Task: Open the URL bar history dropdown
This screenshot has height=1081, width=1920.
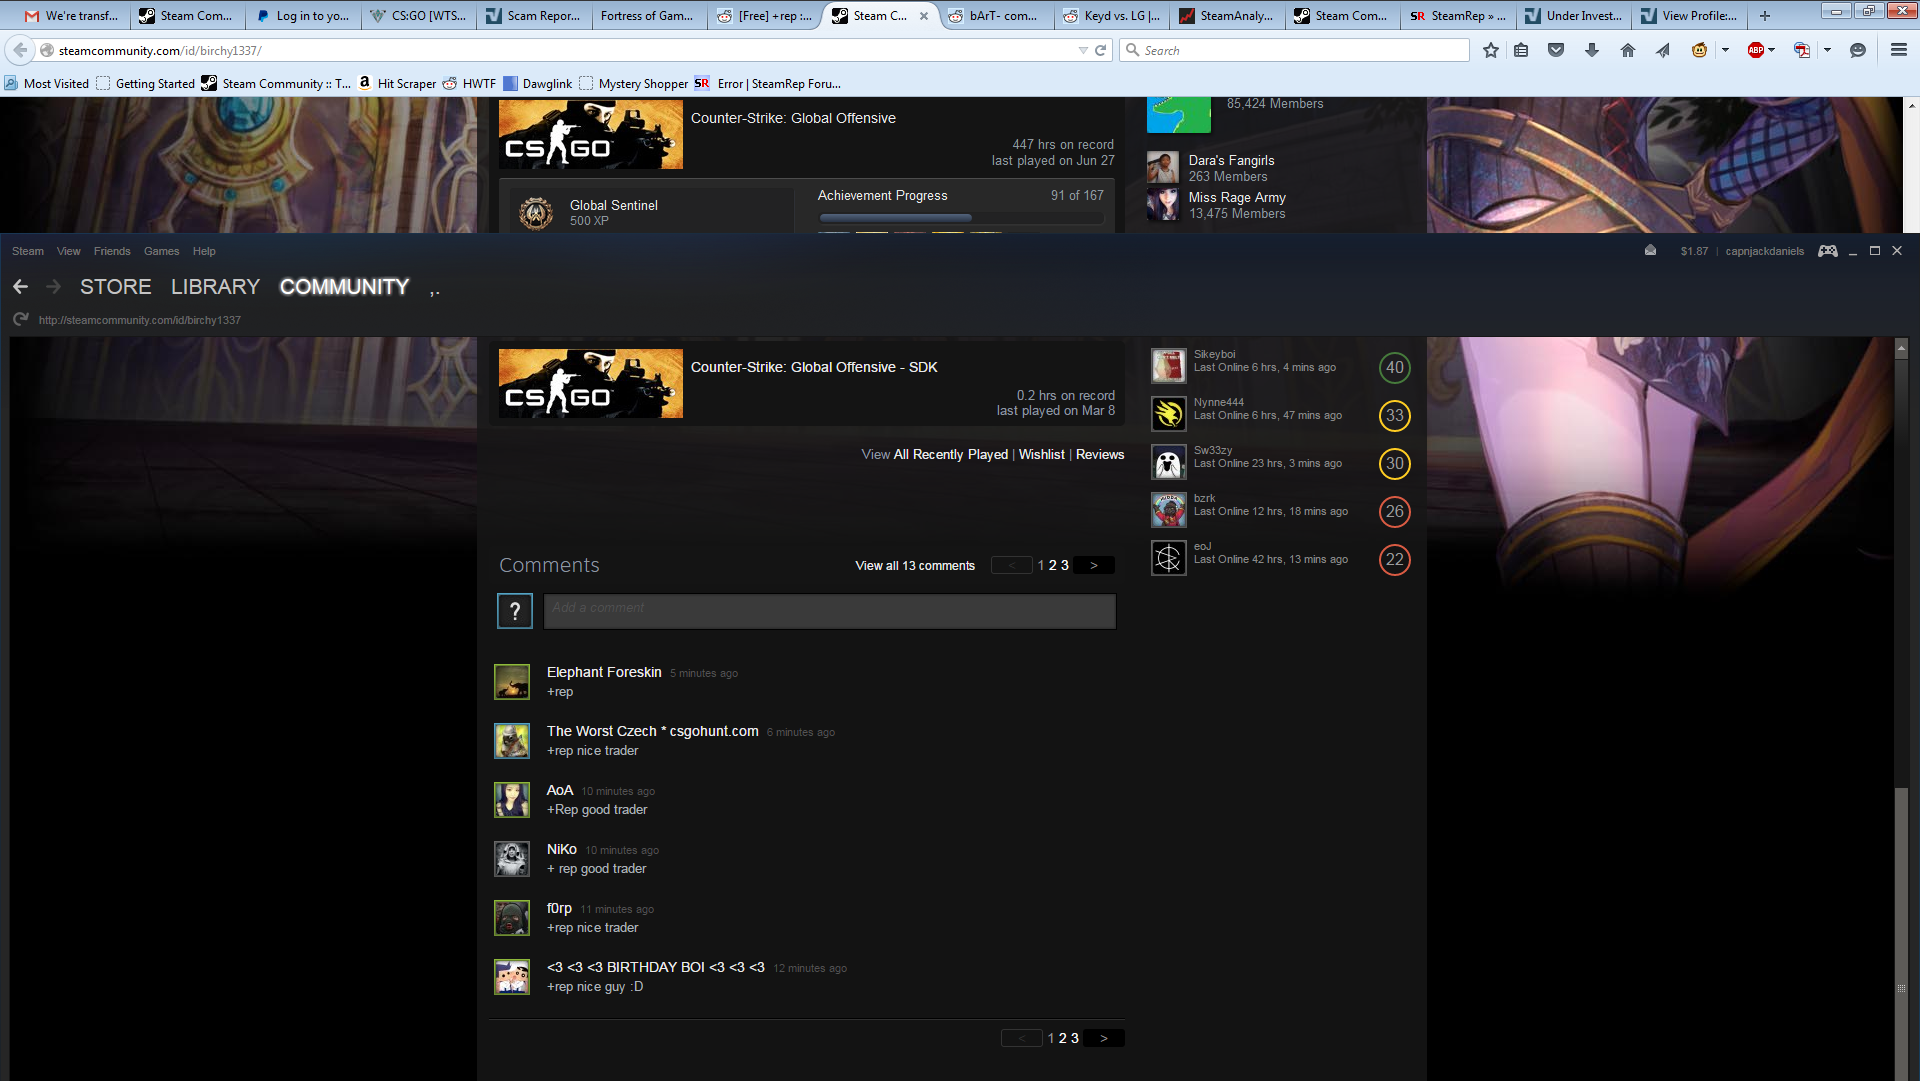Action: pyautogui.click(x=1082, y=50)
